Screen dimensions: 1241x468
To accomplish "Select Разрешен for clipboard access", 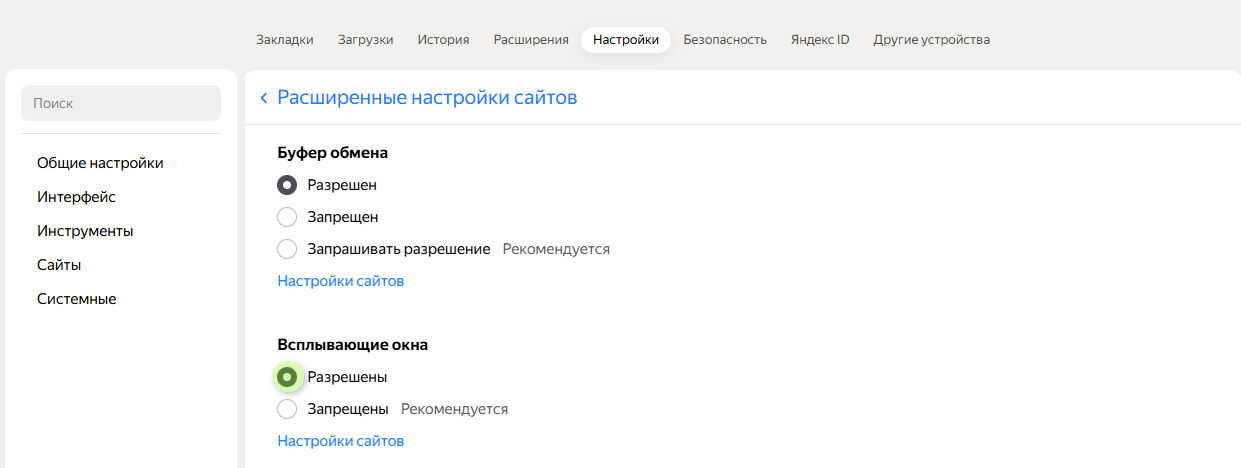I will coord(287,185).
